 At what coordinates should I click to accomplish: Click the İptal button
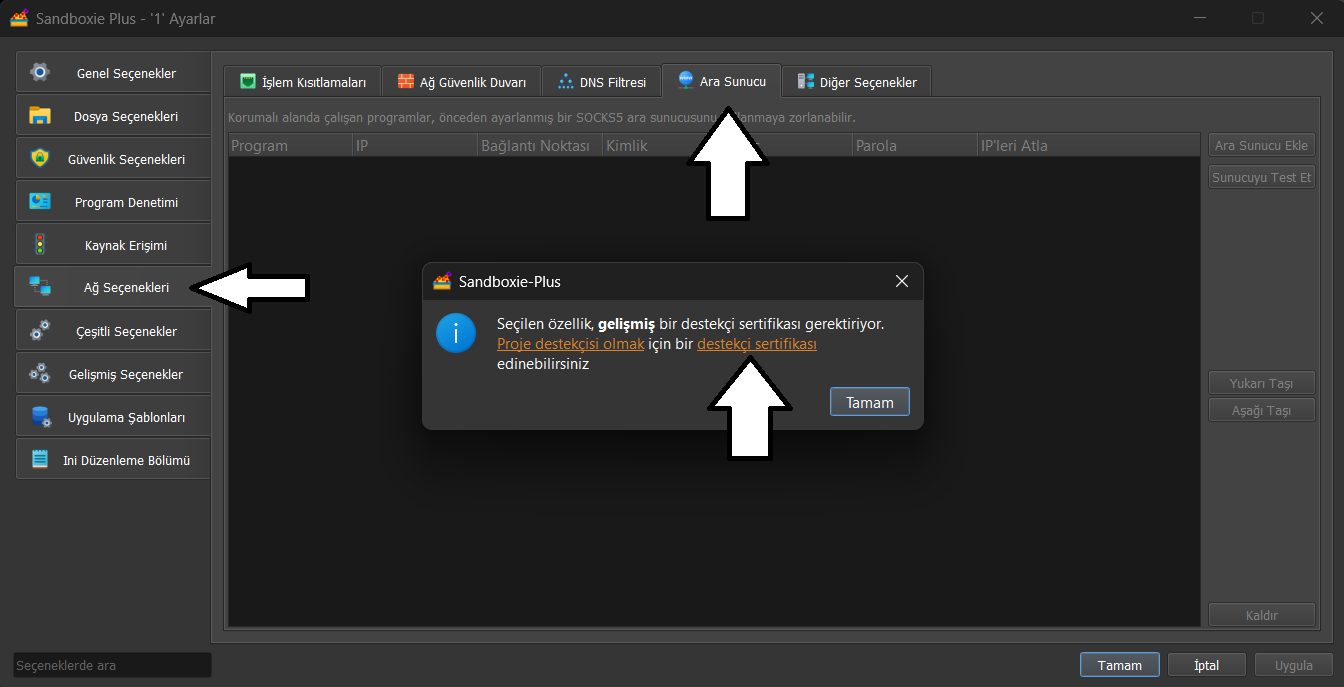coord(1206,665)
